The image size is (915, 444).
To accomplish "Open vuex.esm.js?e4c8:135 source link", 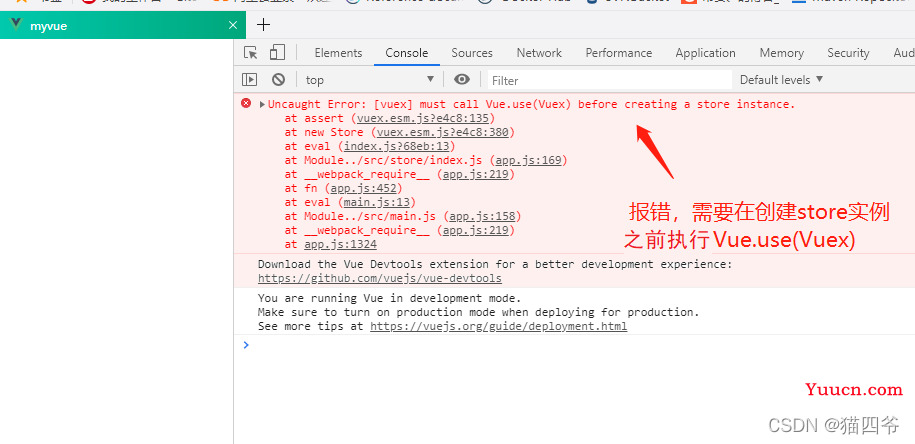I will tap(422, 118).
